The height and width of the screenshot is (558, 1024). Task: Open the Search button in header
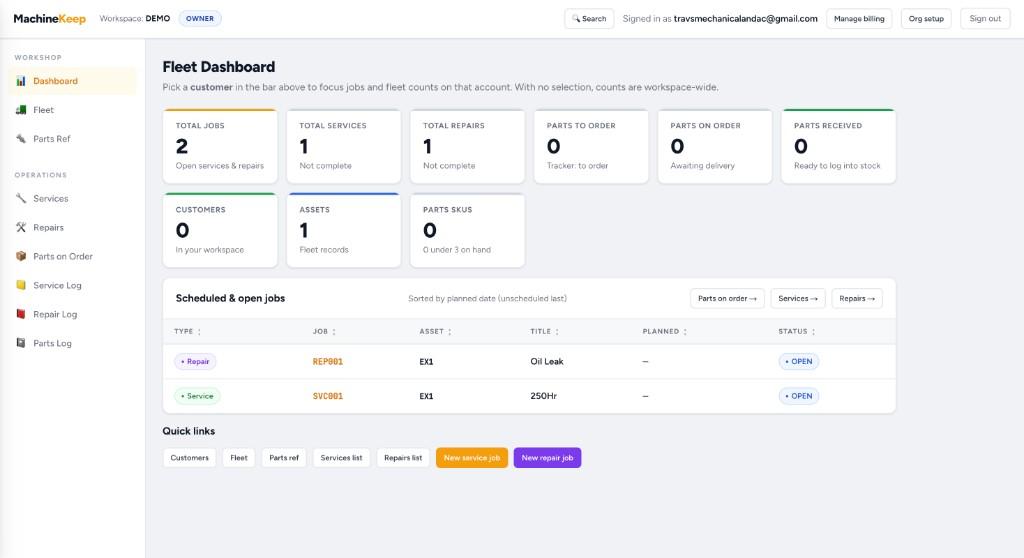point(589,18)
